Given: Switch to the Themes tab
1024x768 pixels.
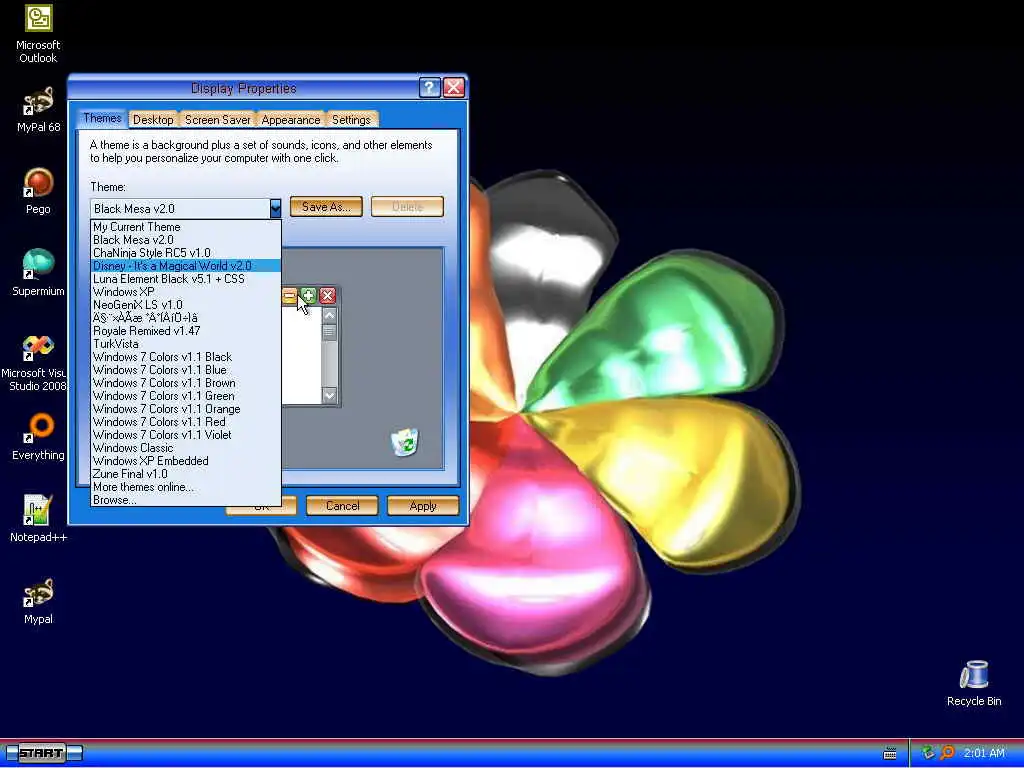Looking at the screenshot, I should [102, 118].
